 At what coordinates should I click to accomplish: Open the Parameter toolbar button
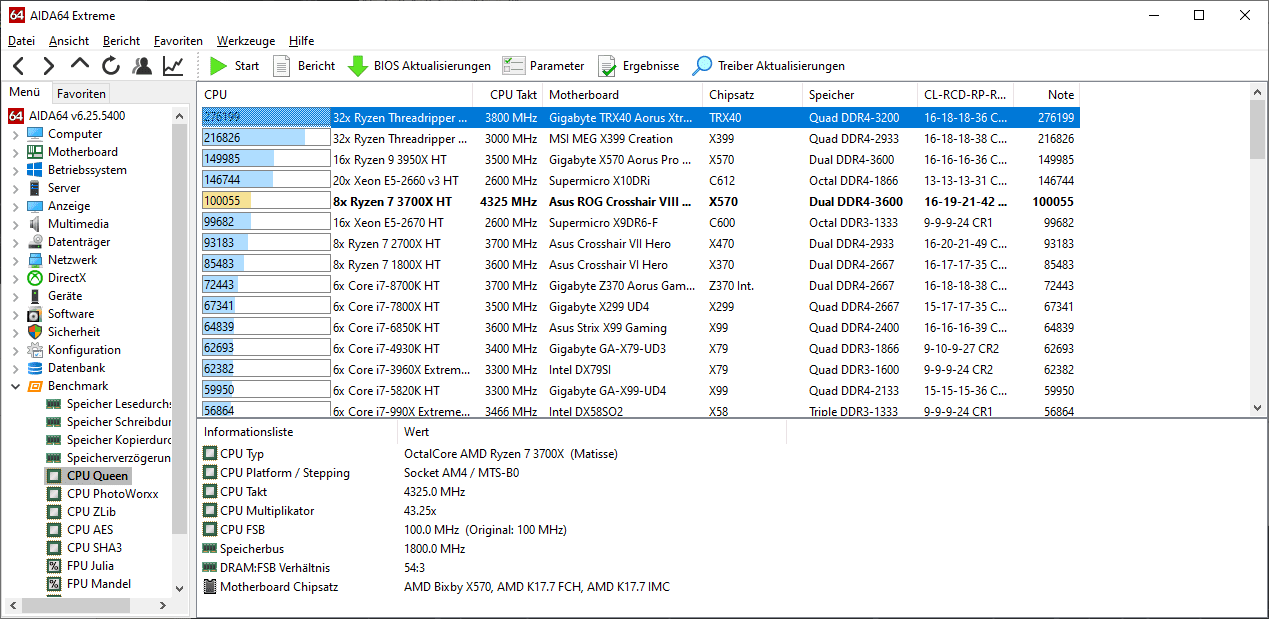tap(544, 66)
